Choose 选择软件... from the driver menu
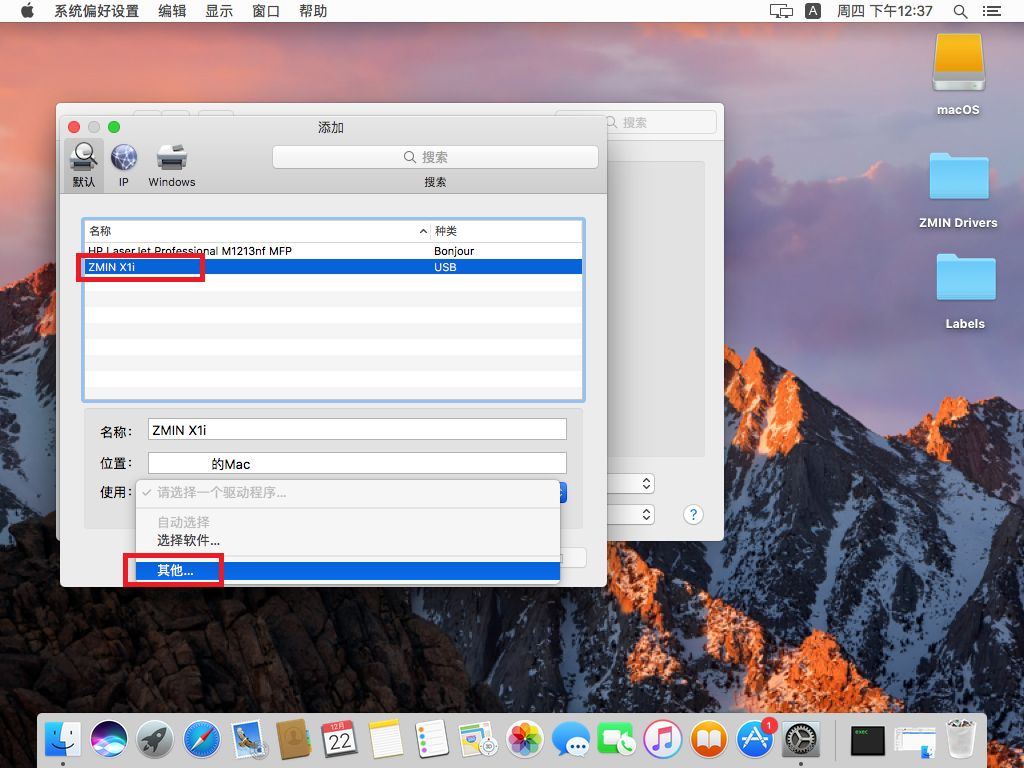 347,540
